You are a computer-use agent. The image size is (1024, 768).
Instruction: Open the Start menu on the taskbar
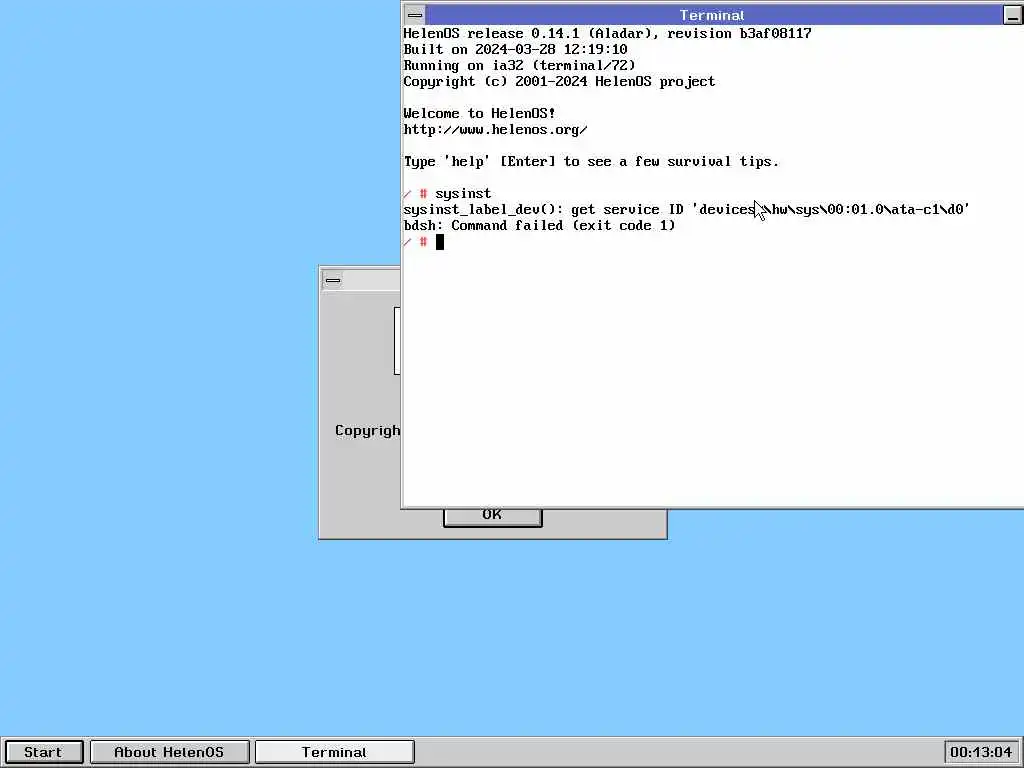(44, 752)
